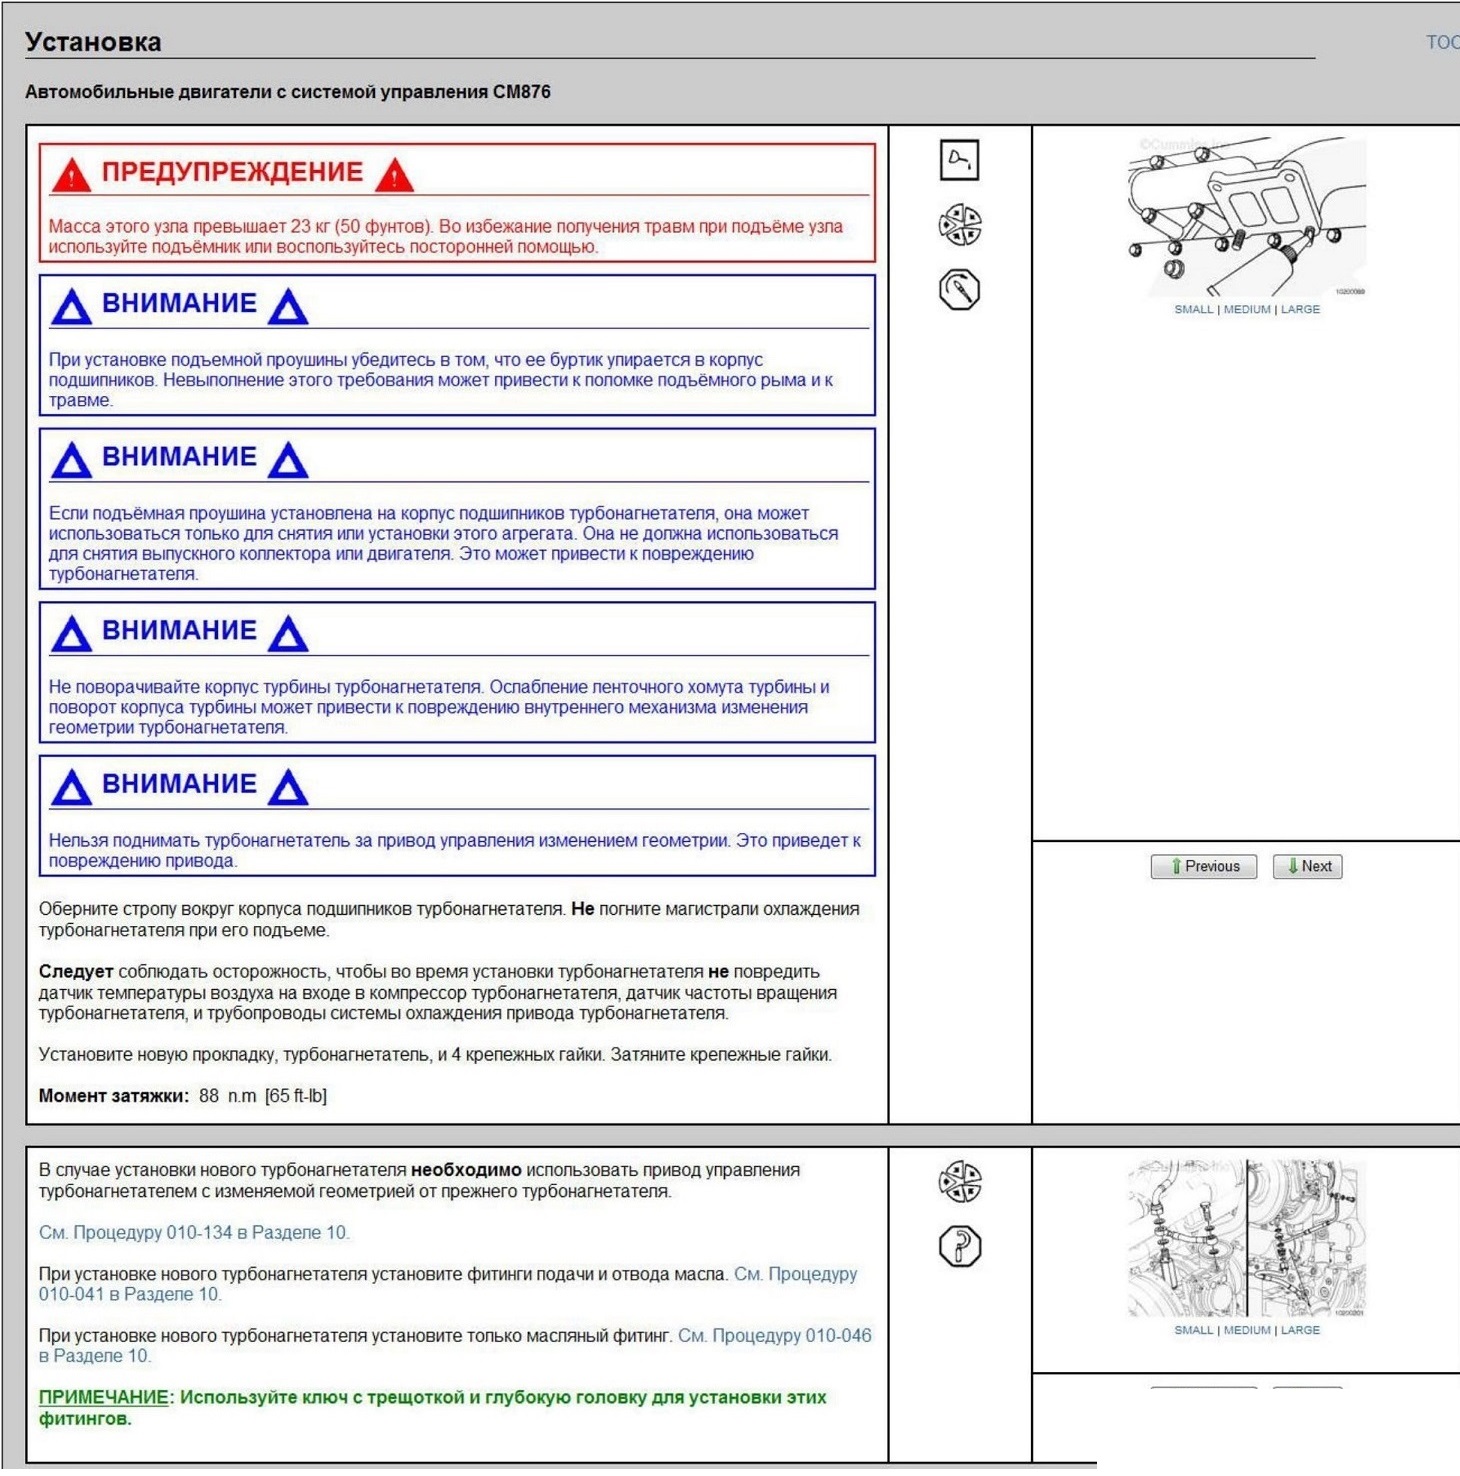The width and height of the screenshot is (1460, 1476).
Task: Go to the Next step
Action: (x=1307, y=866)
